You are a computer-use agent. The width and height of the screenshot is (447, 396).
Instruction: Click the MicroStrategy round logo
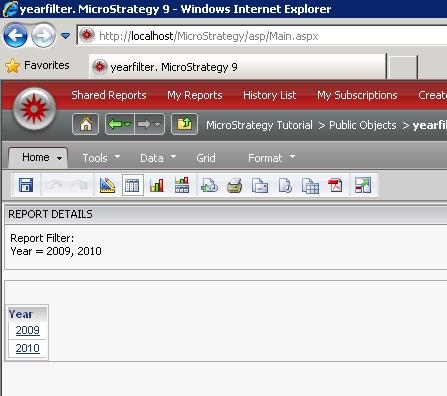[x=34, y=108]
